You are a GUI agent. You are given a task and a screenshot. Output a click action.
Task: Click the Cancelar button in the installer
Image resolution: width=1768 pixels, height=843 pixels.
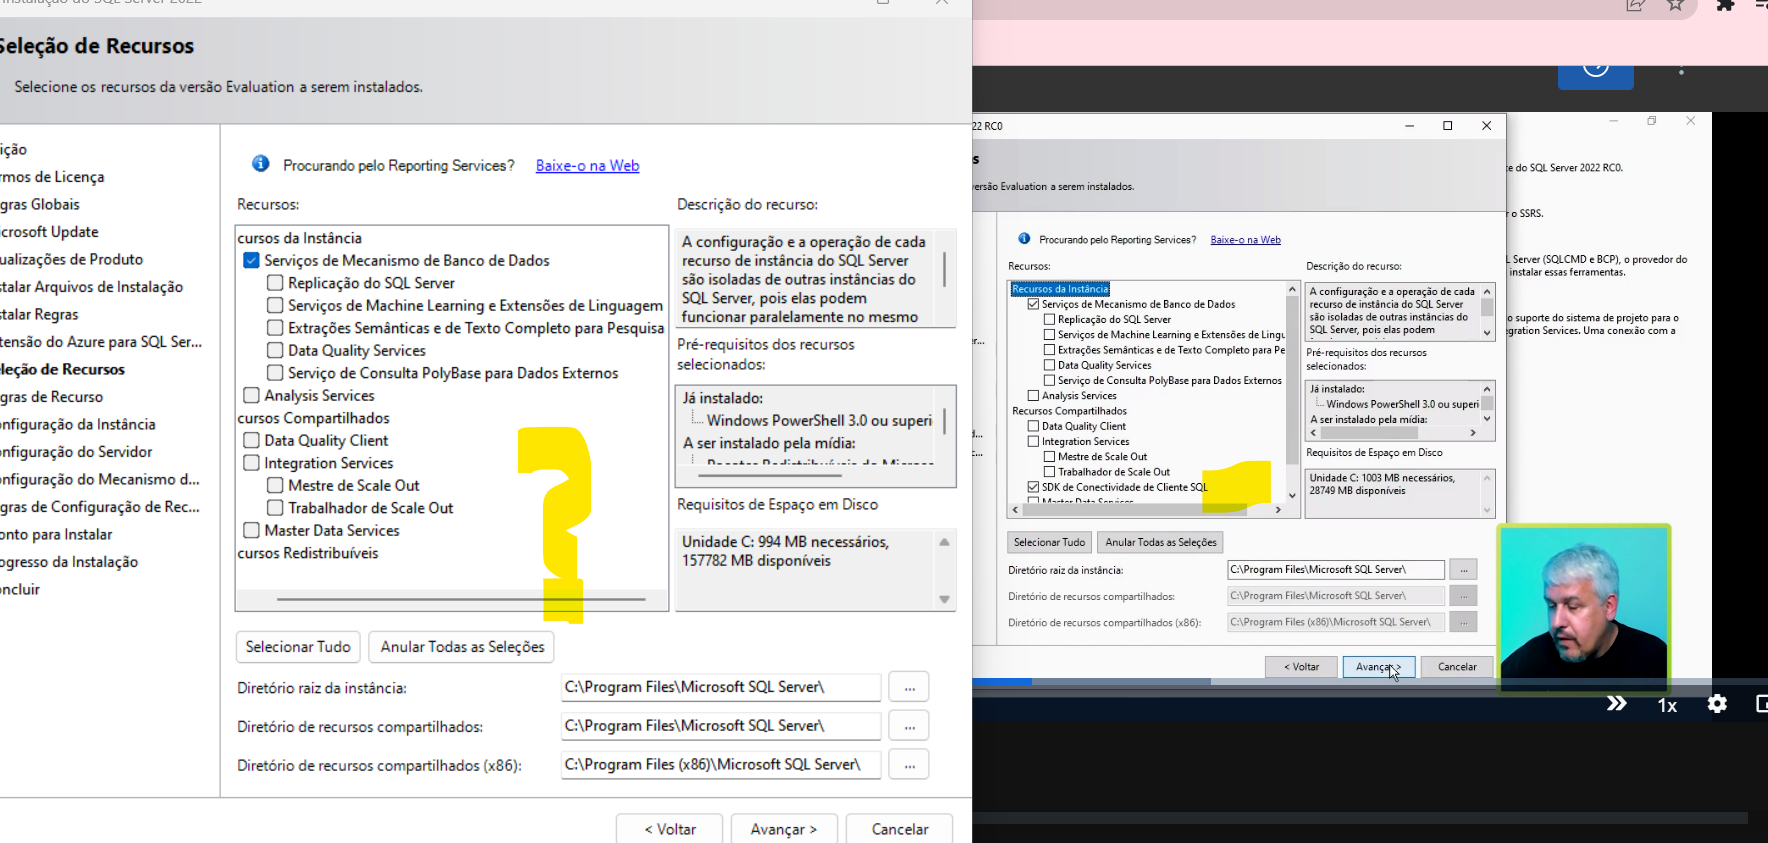click(x=900, y=829)
